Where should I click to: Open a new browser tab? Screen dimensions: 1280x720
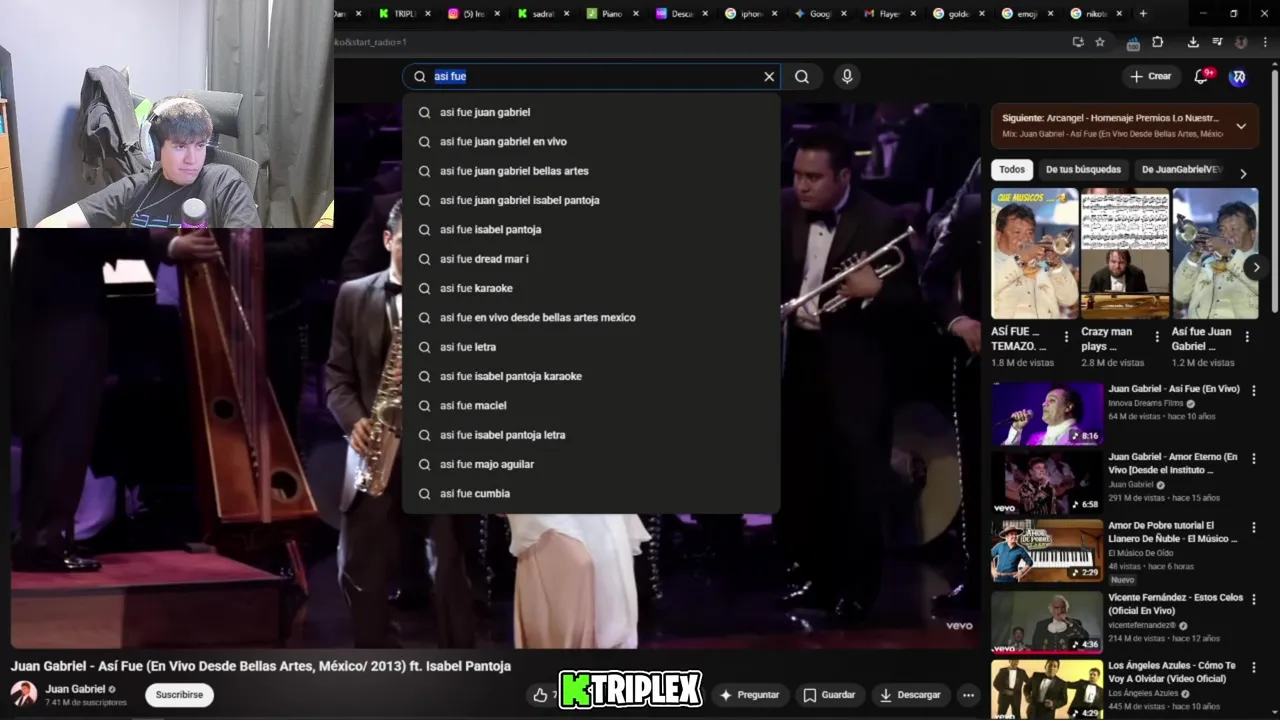[x=1143, y=13]
